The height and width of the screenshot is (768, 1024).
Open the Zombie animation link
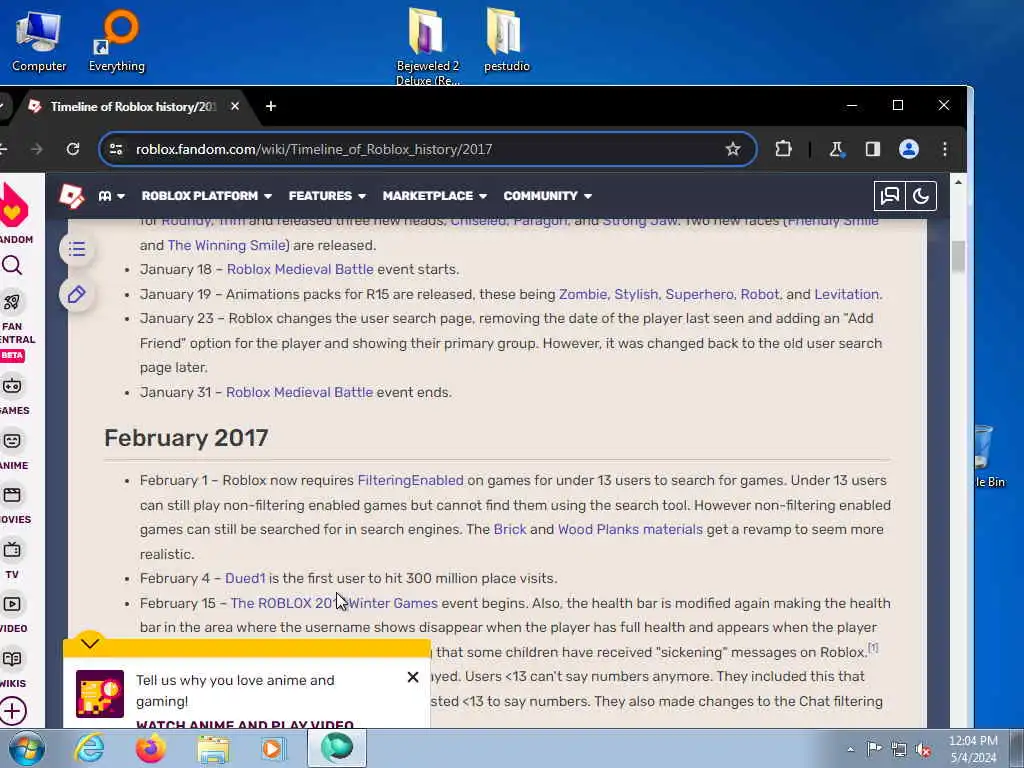point(583,294)
